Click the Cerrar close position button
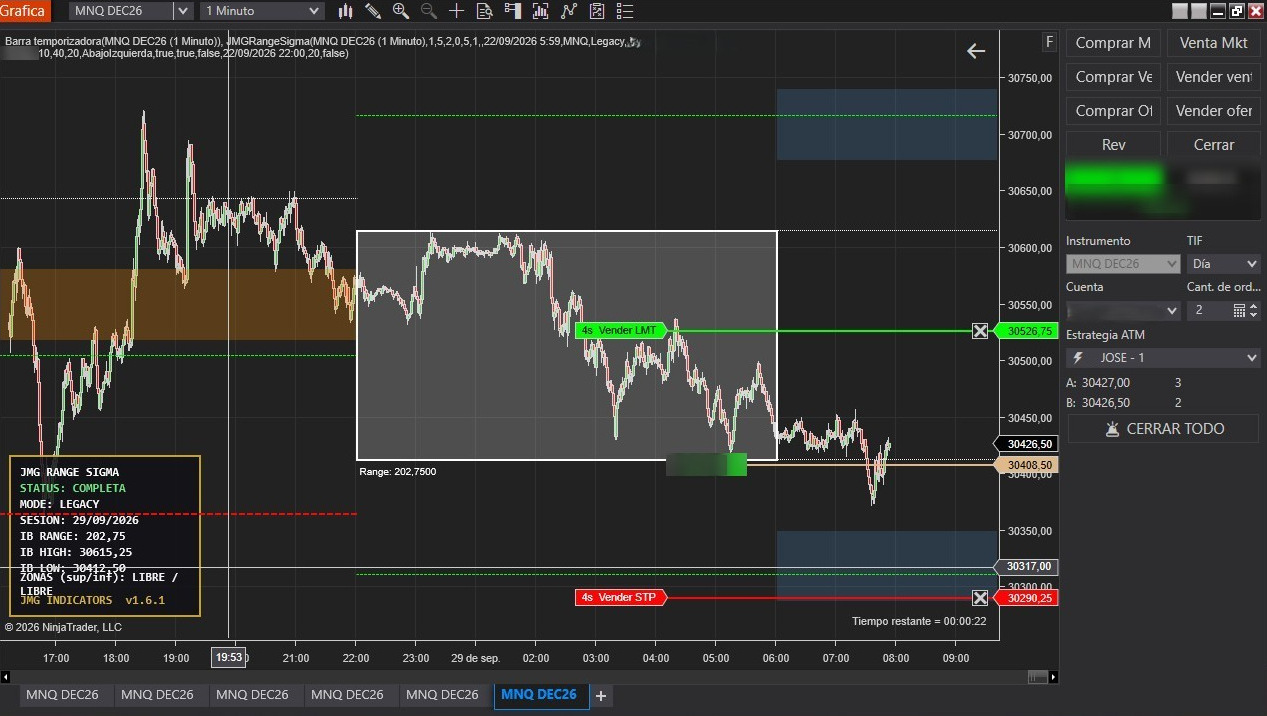Screen dimensions: 1267x716 pos(1213,145)
